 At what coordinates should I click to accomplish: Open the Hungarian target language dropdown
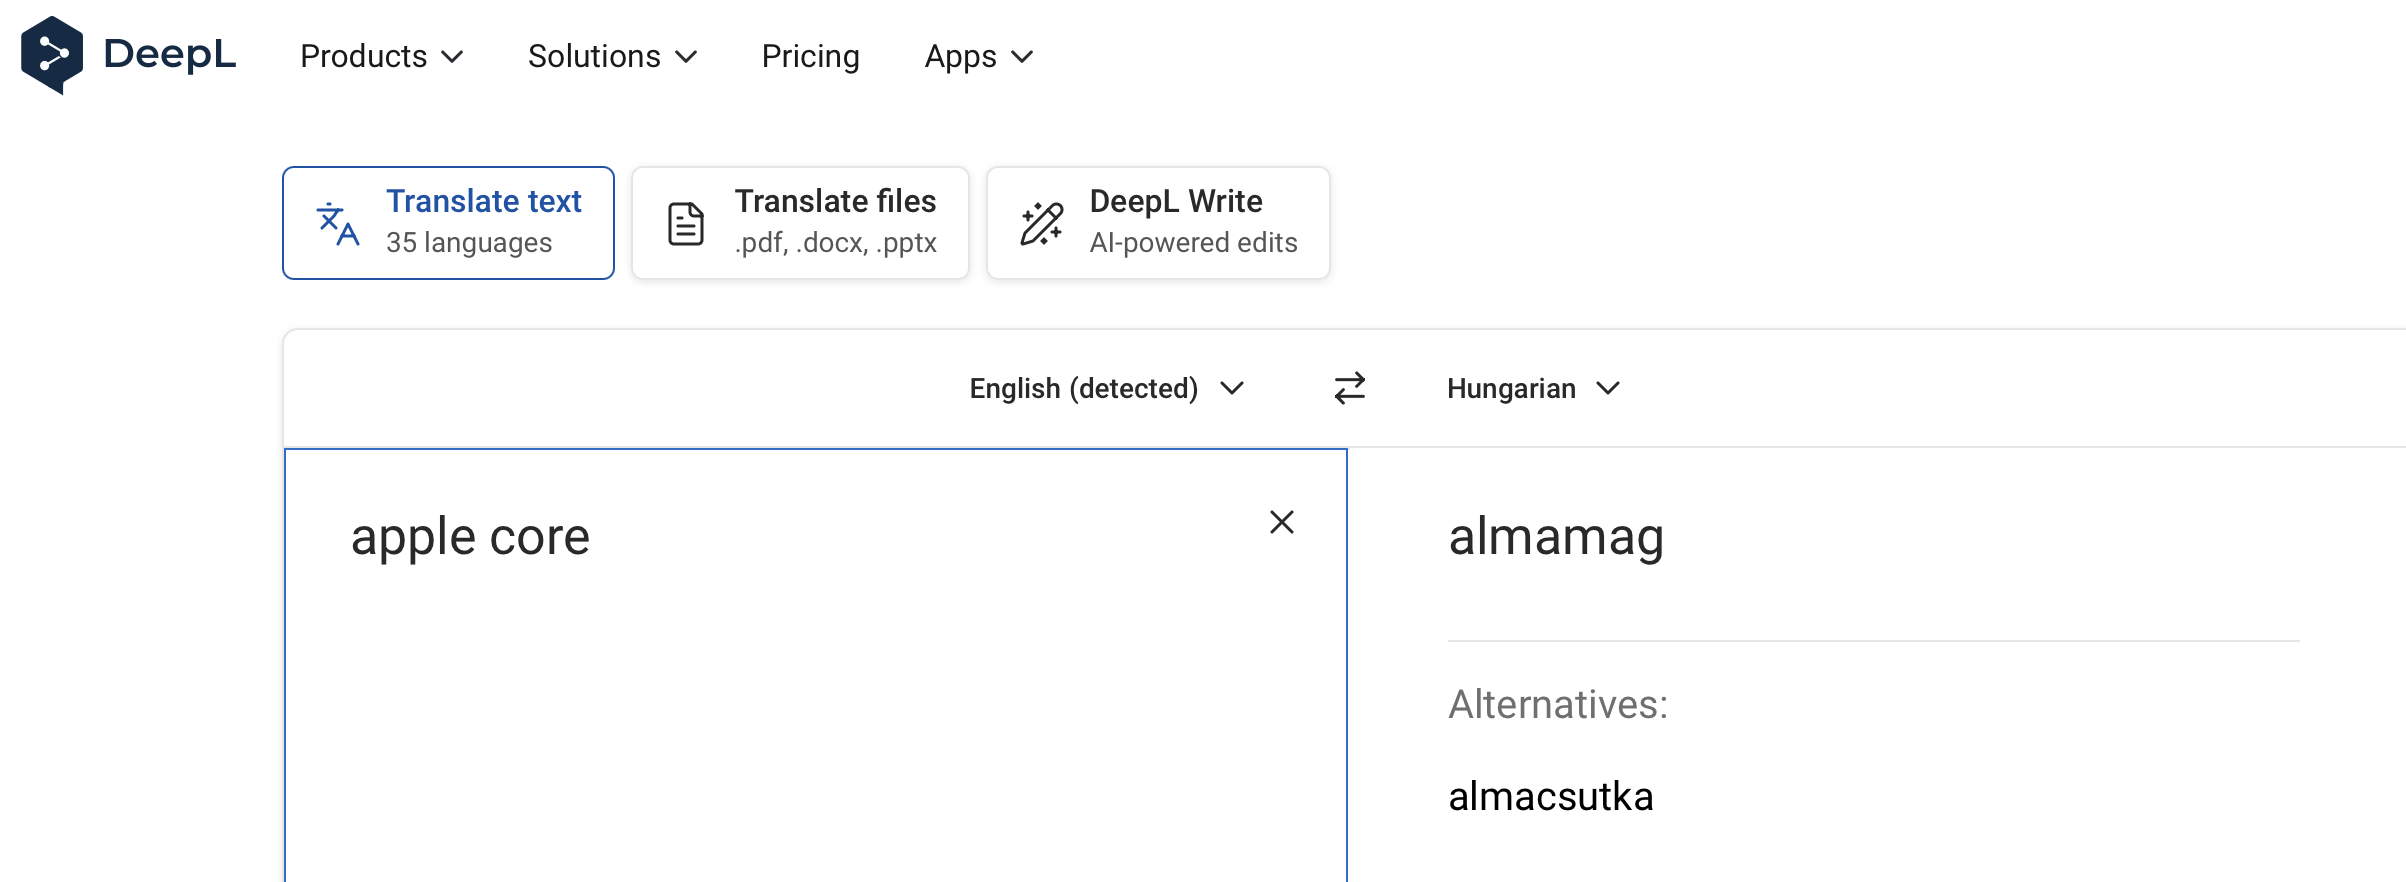(x=1531, y=388)
